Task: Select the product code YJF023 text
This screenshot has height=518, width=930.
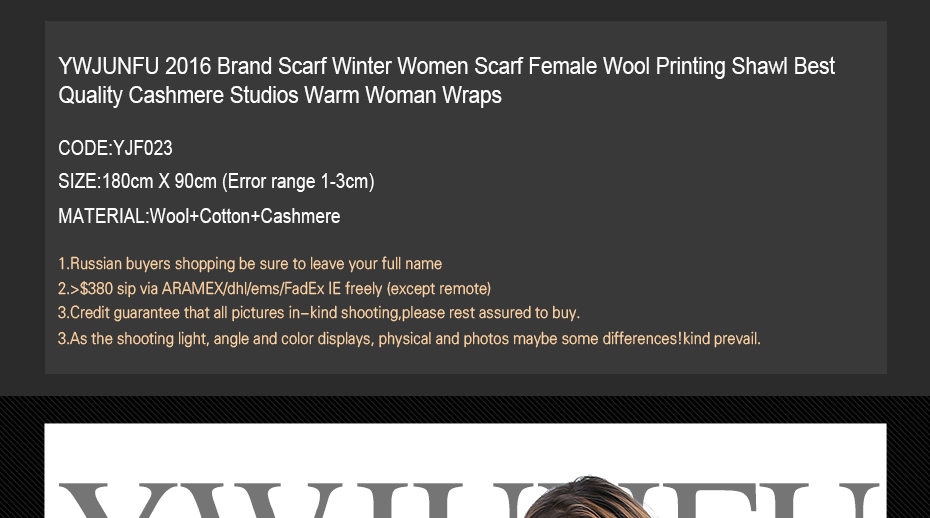Action: (142, 148)
